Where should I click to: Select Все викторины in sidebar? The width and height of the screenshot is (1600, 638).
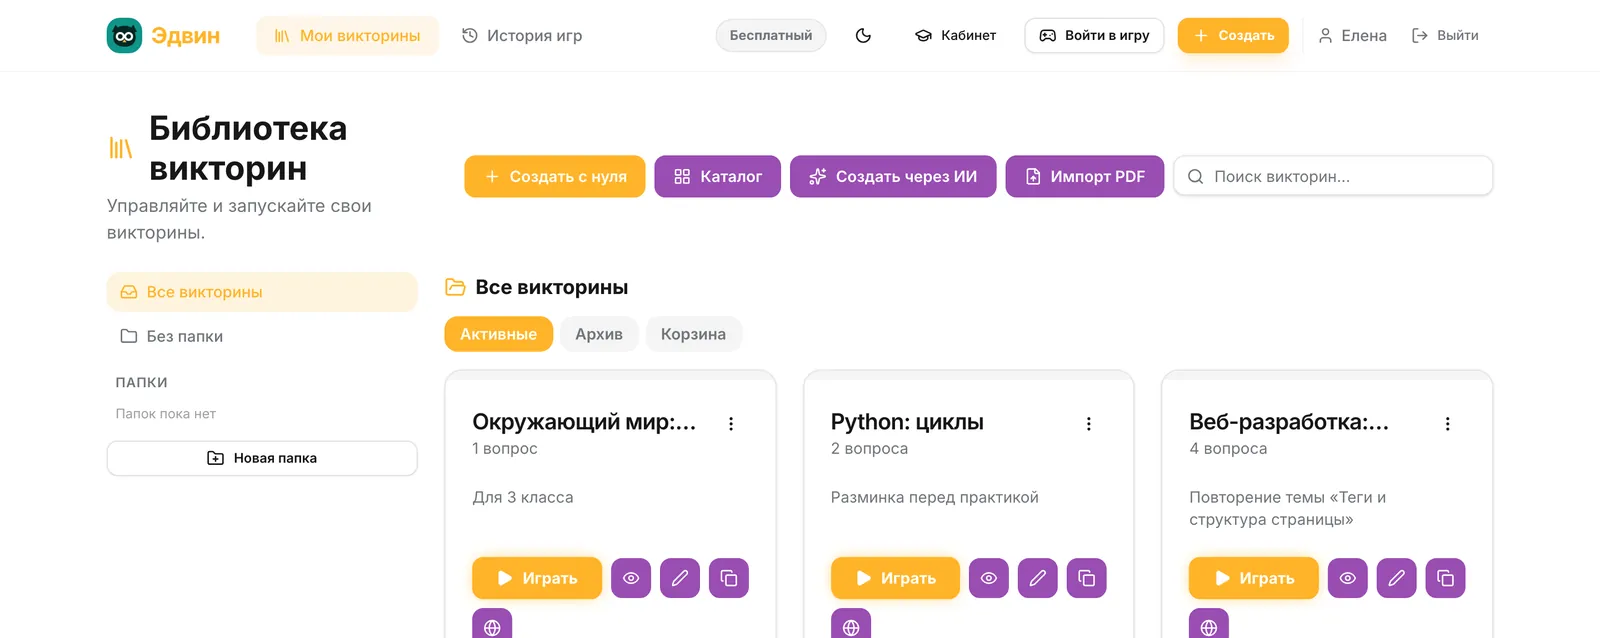[262, 292]
